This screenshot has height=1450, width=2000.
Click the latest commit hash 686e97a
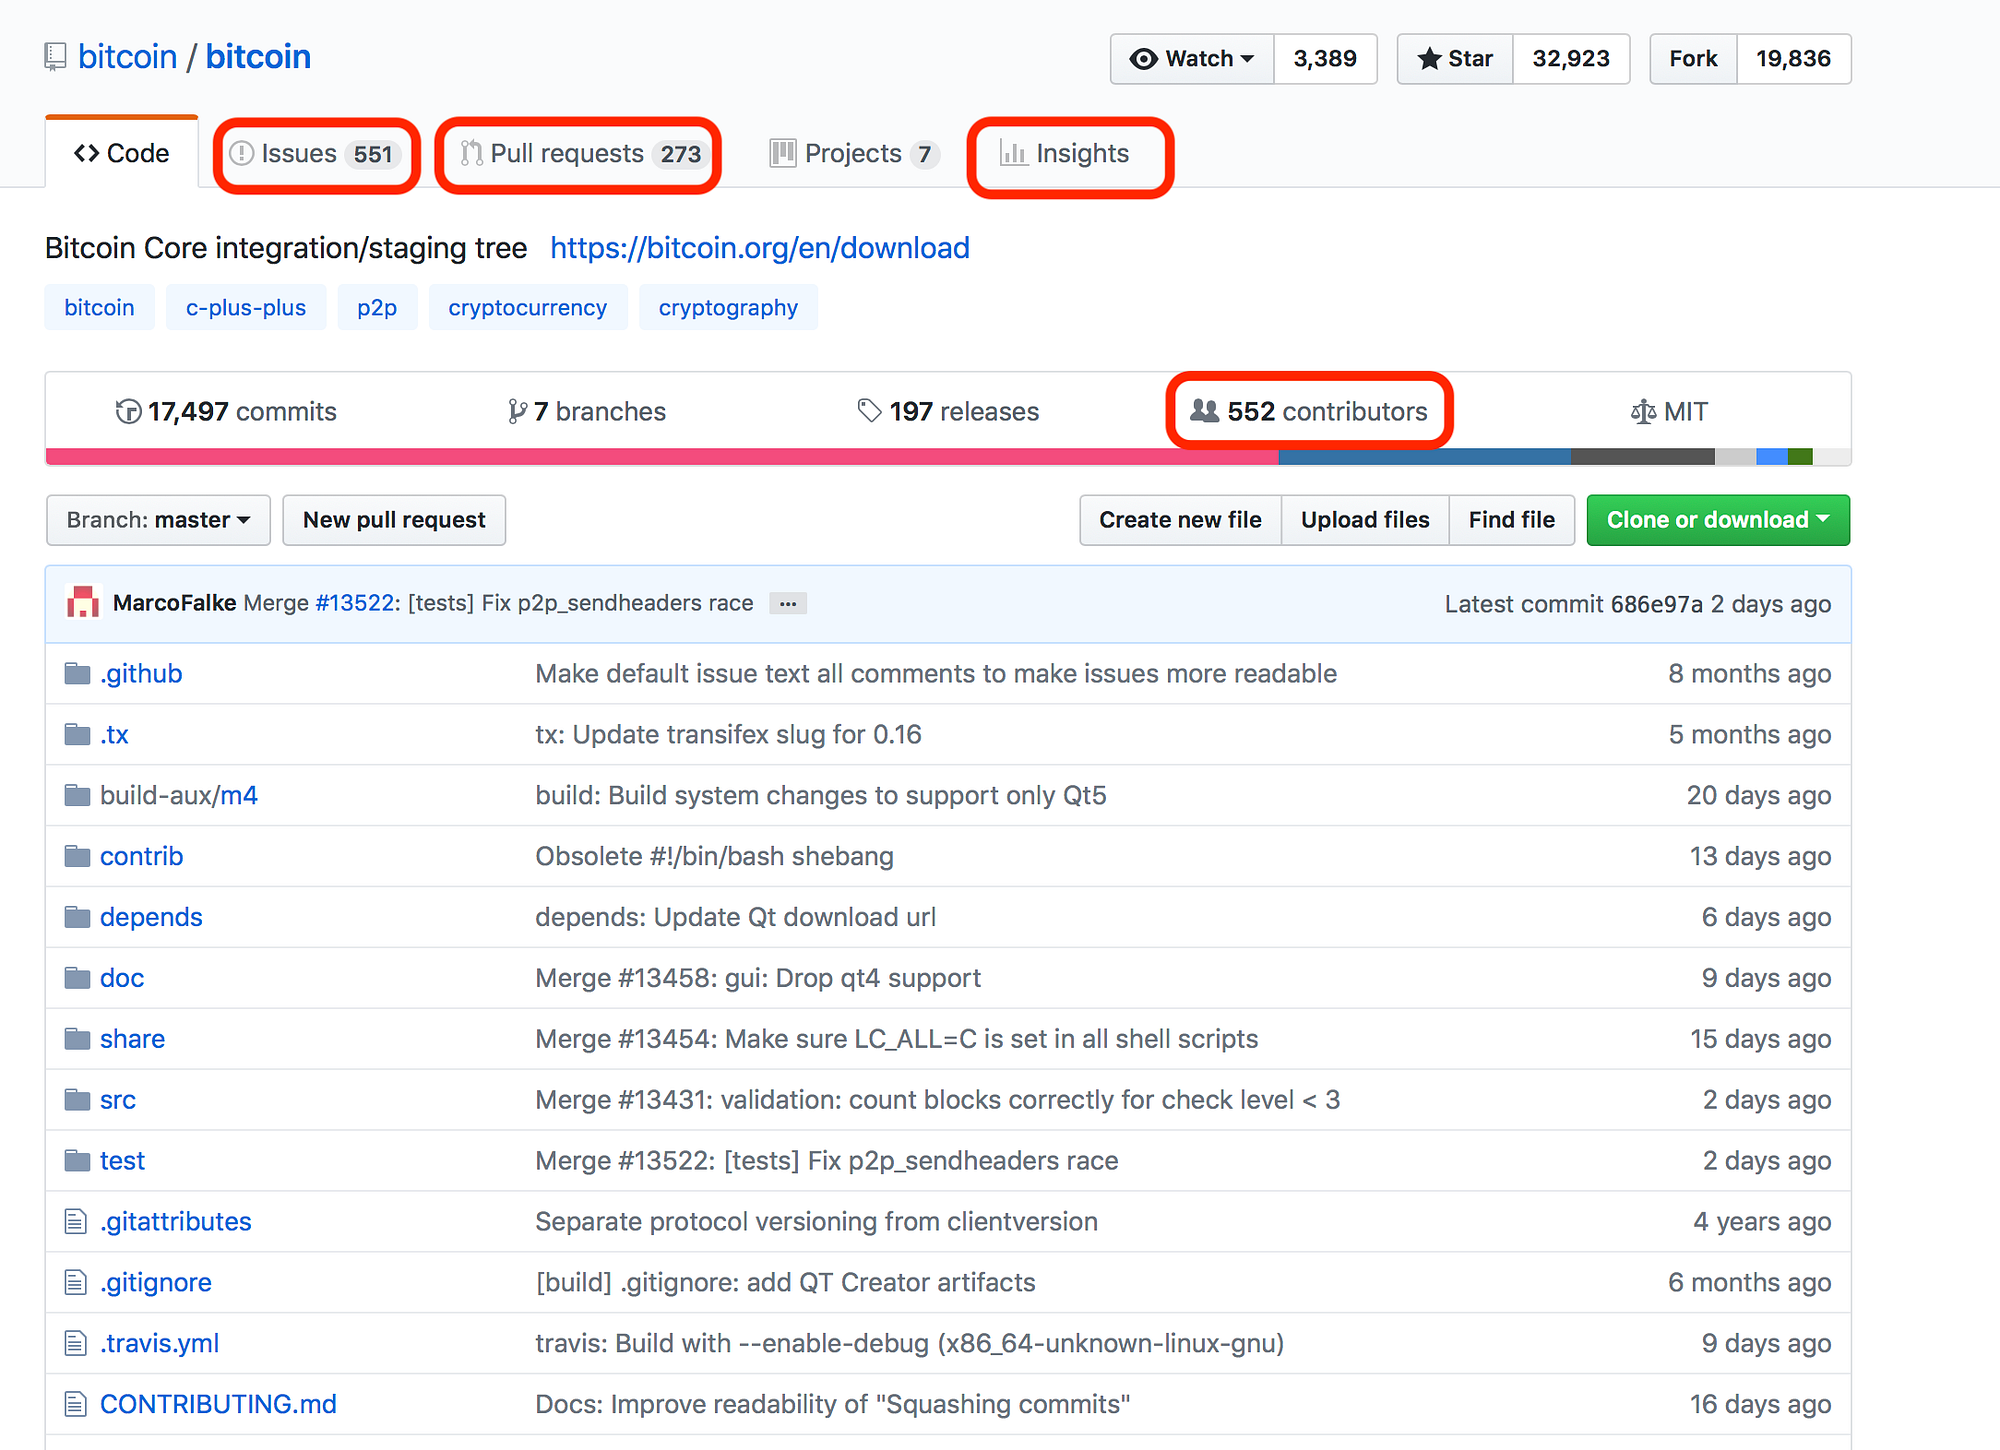point(1656,605)
